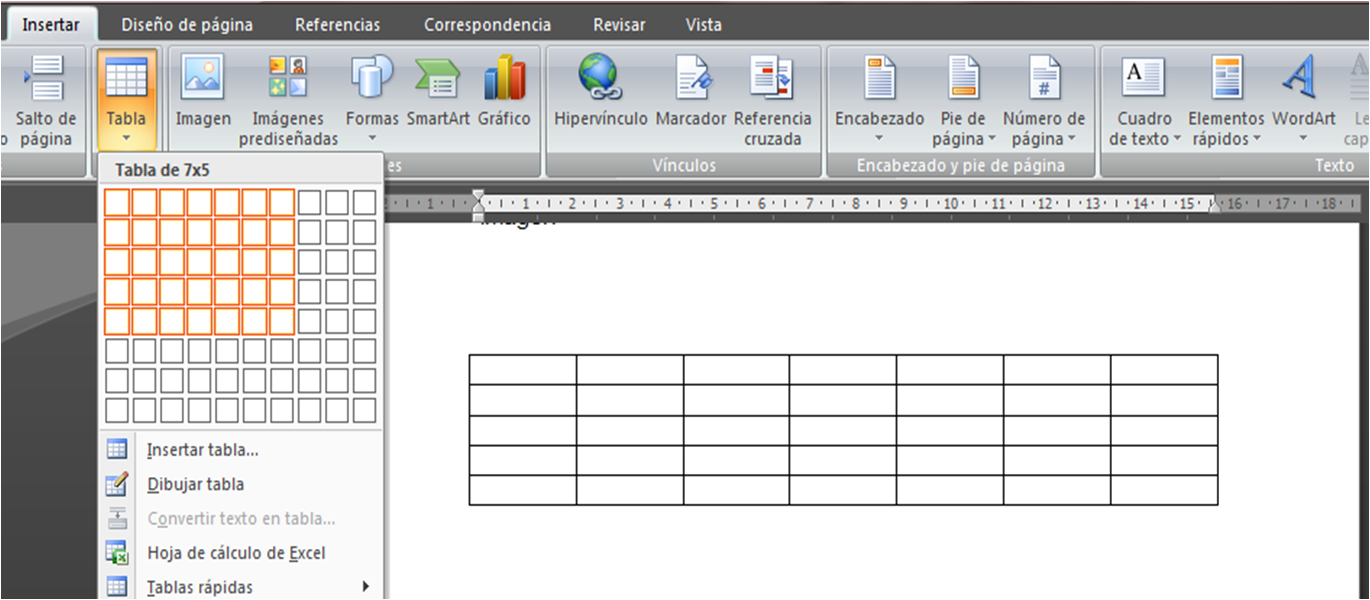Switch to the Revisar ribbon tab
Viewport: 1370px width, 600px height.
[618, 23]
